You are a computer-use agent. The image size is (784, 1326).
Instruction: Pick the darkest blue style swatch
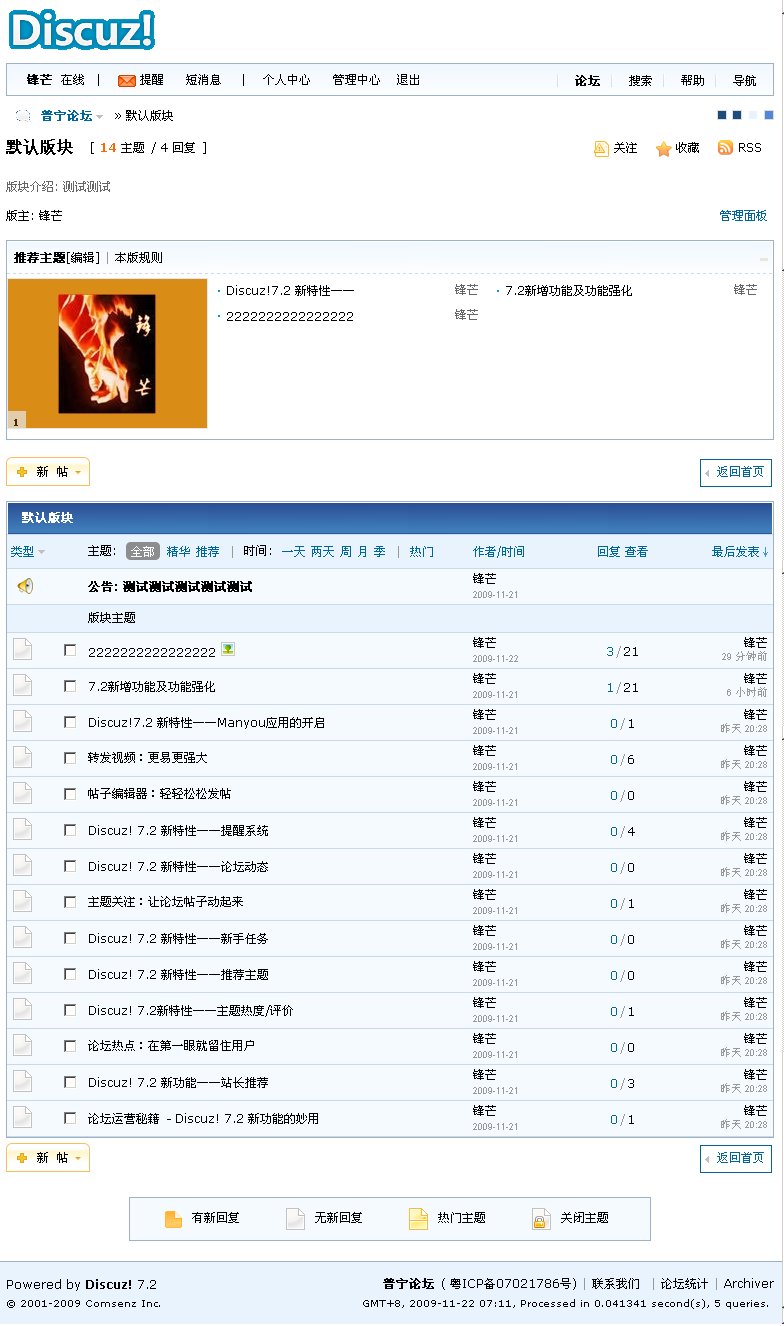tap(722, 115)
